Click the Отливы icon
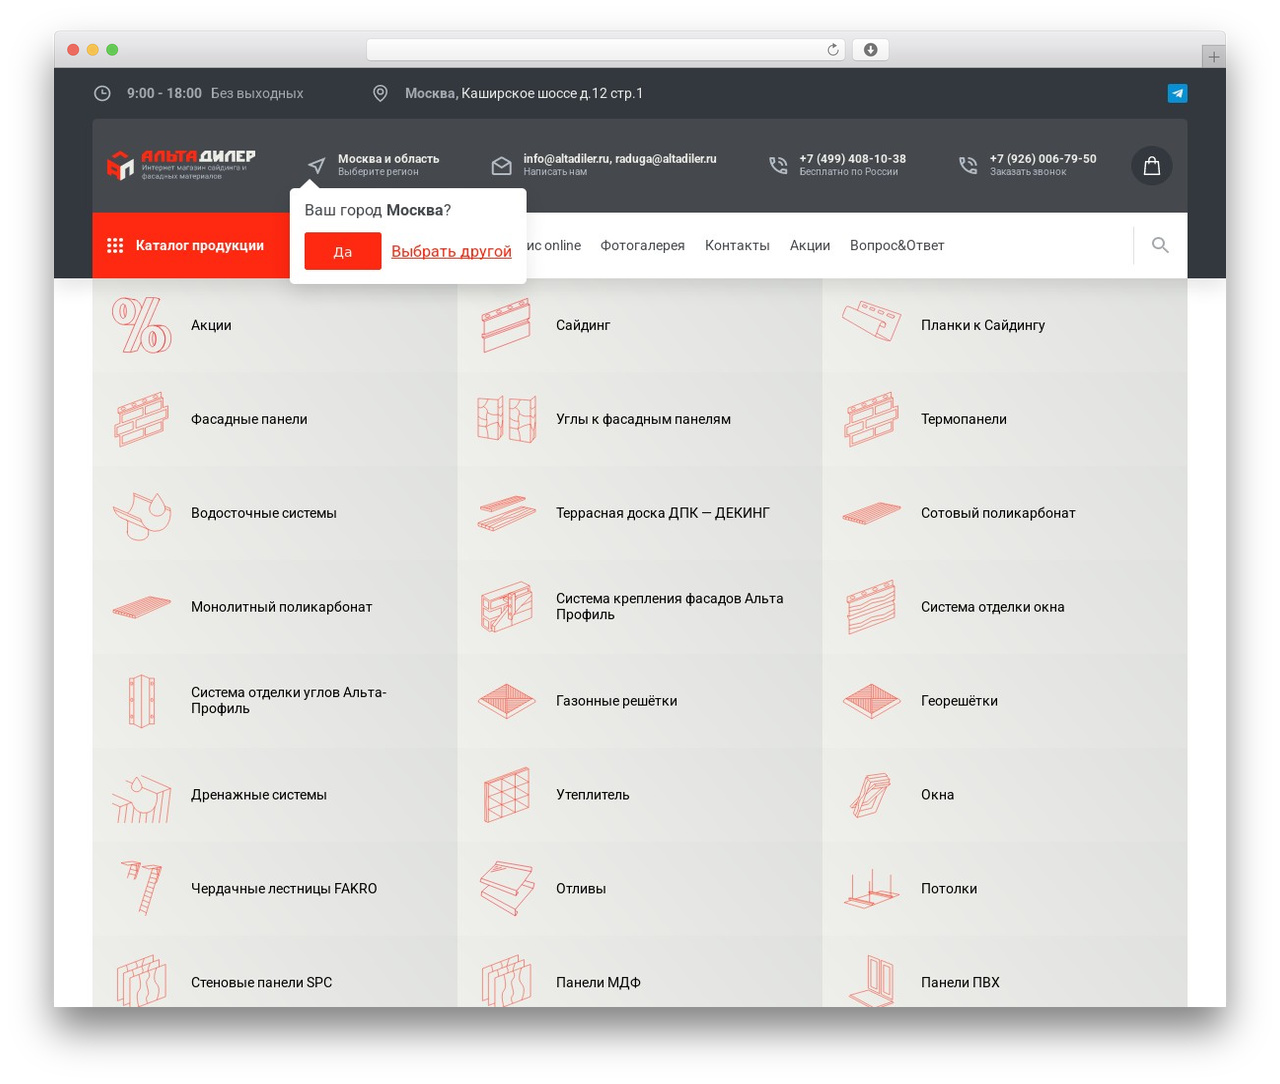1280x1084 pixels. tap(506, 888)
